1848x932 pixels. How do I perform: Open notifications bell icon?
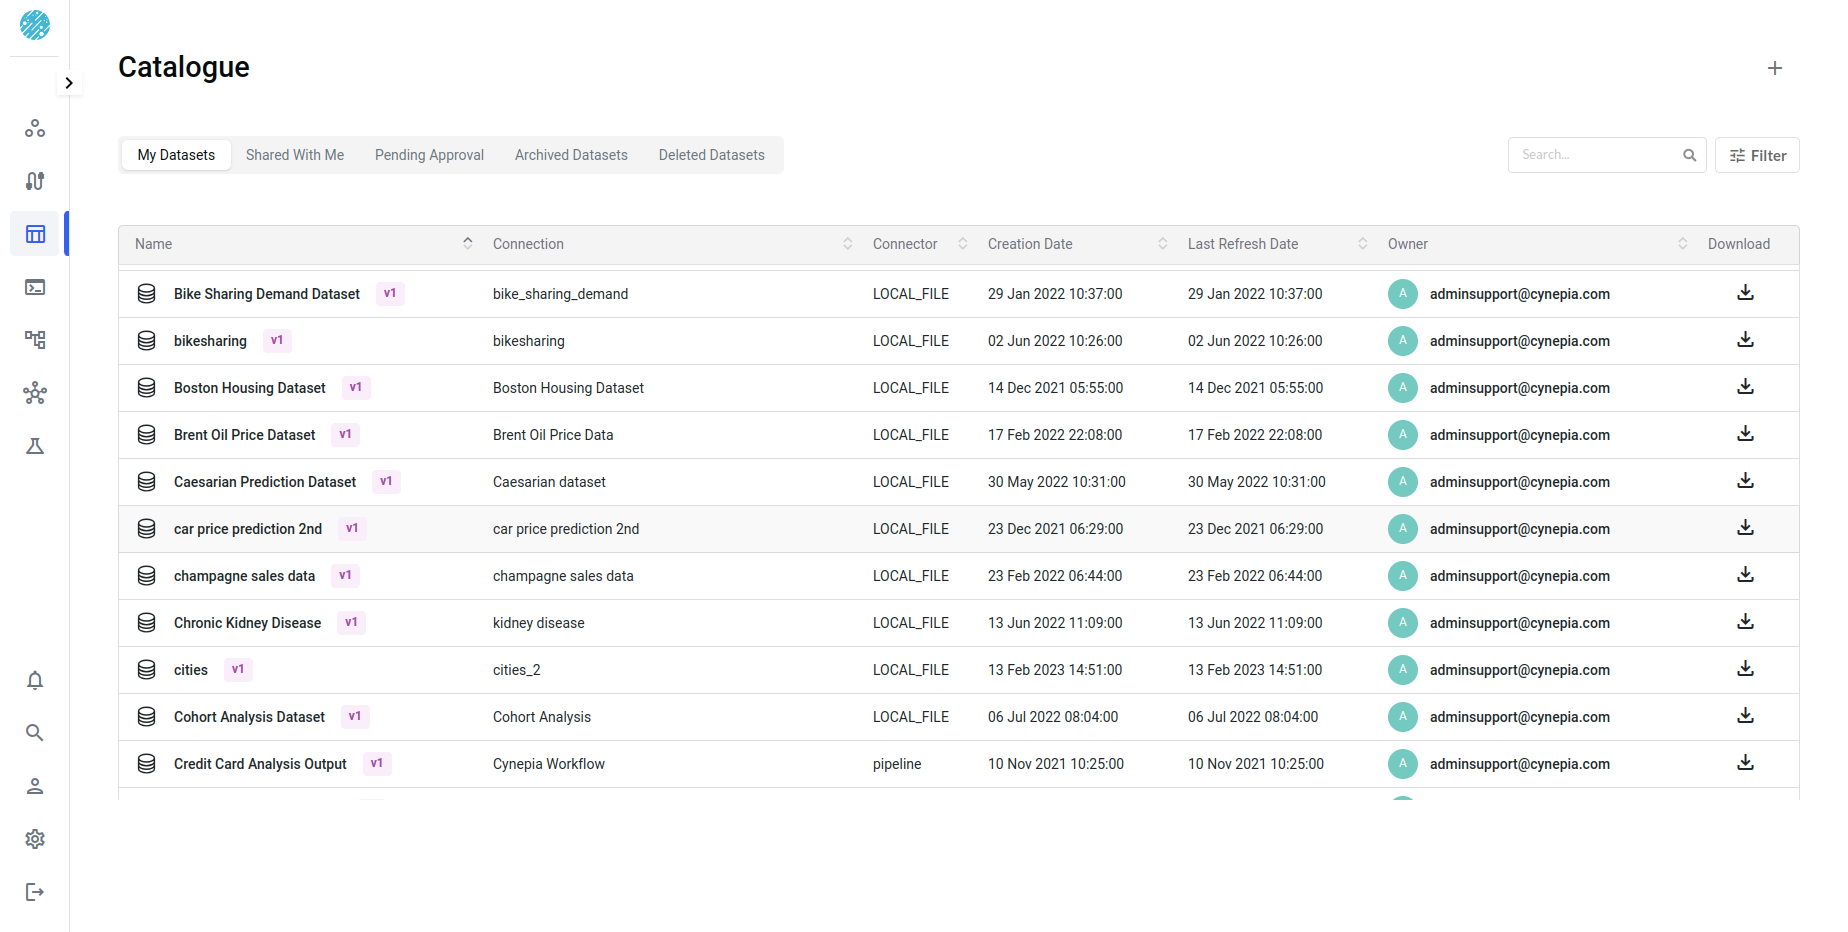point(35,680)
